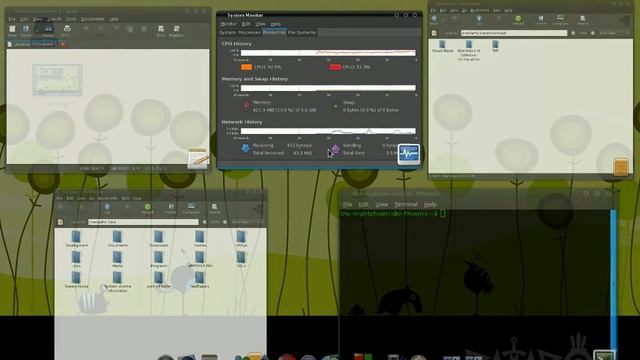Screen dimensions: 640x360
Task: Open Bookmarks menu in bottom-left file manager
Action: tap(107, 198)
